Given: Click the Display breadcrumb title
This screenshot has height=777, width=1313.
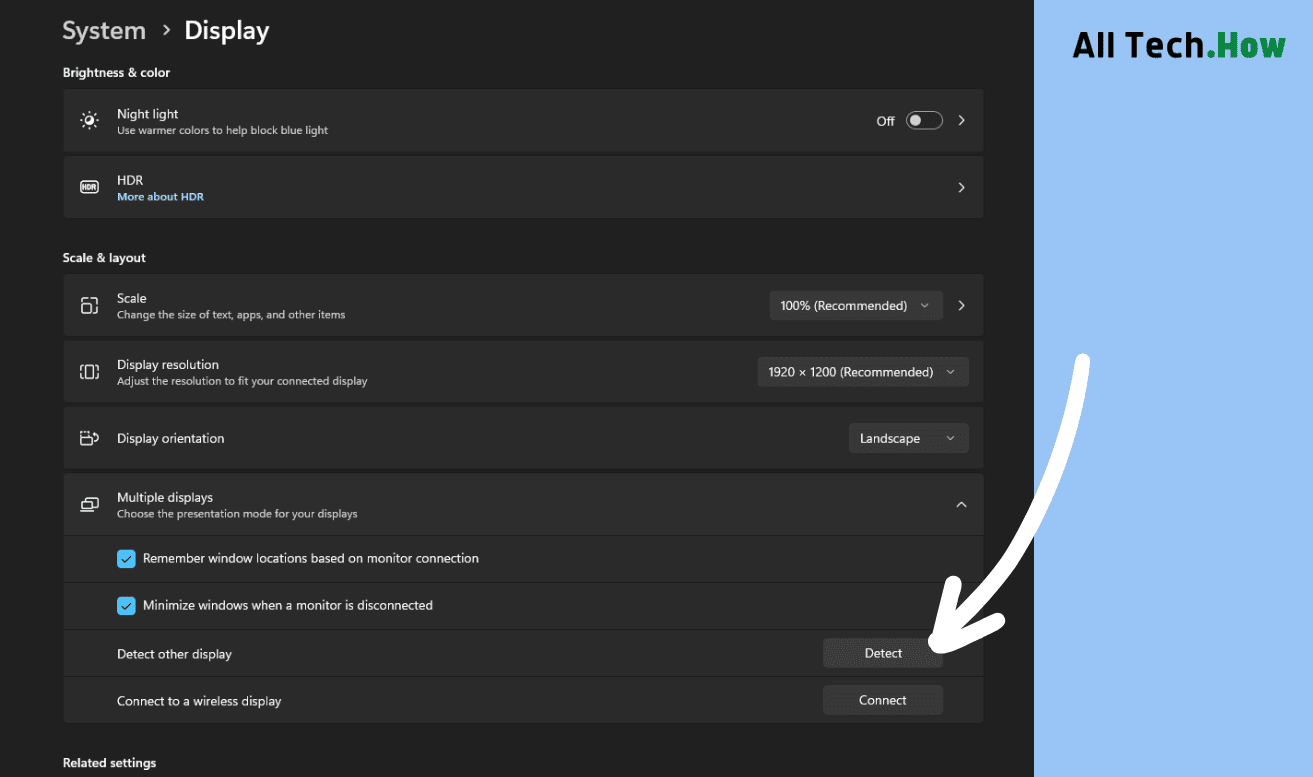Looking at the screenshot, I should click(x=227, y=31).
